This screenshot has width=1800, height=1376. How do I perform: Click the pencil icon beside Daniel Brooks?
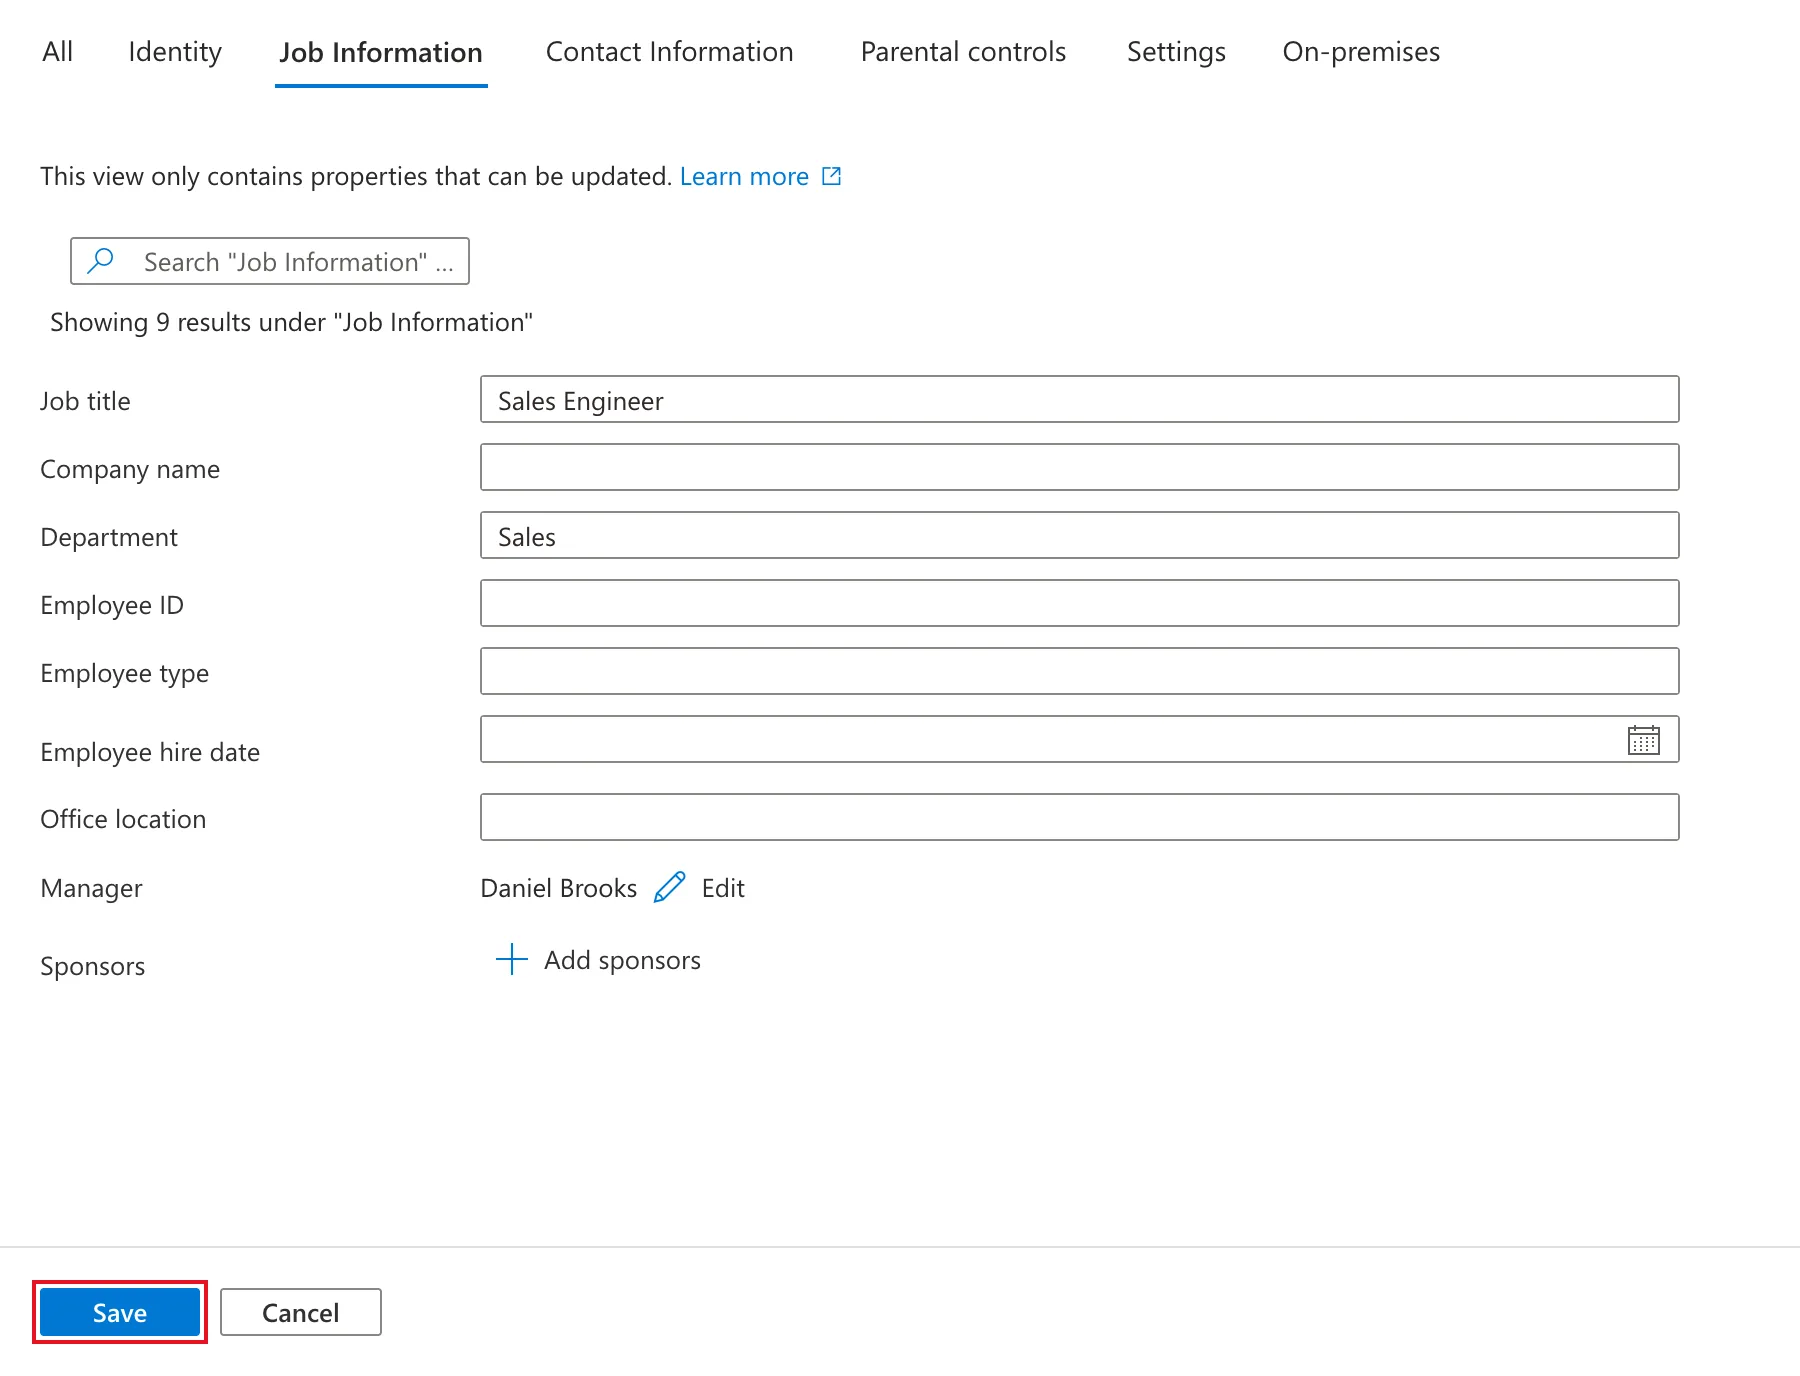669,888
